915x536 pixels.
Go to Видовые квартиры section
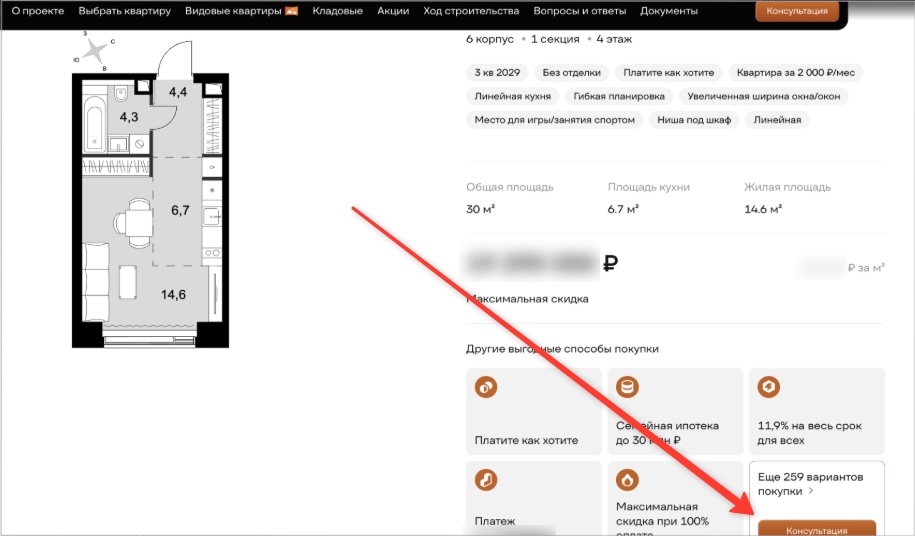tap(233, 11)
